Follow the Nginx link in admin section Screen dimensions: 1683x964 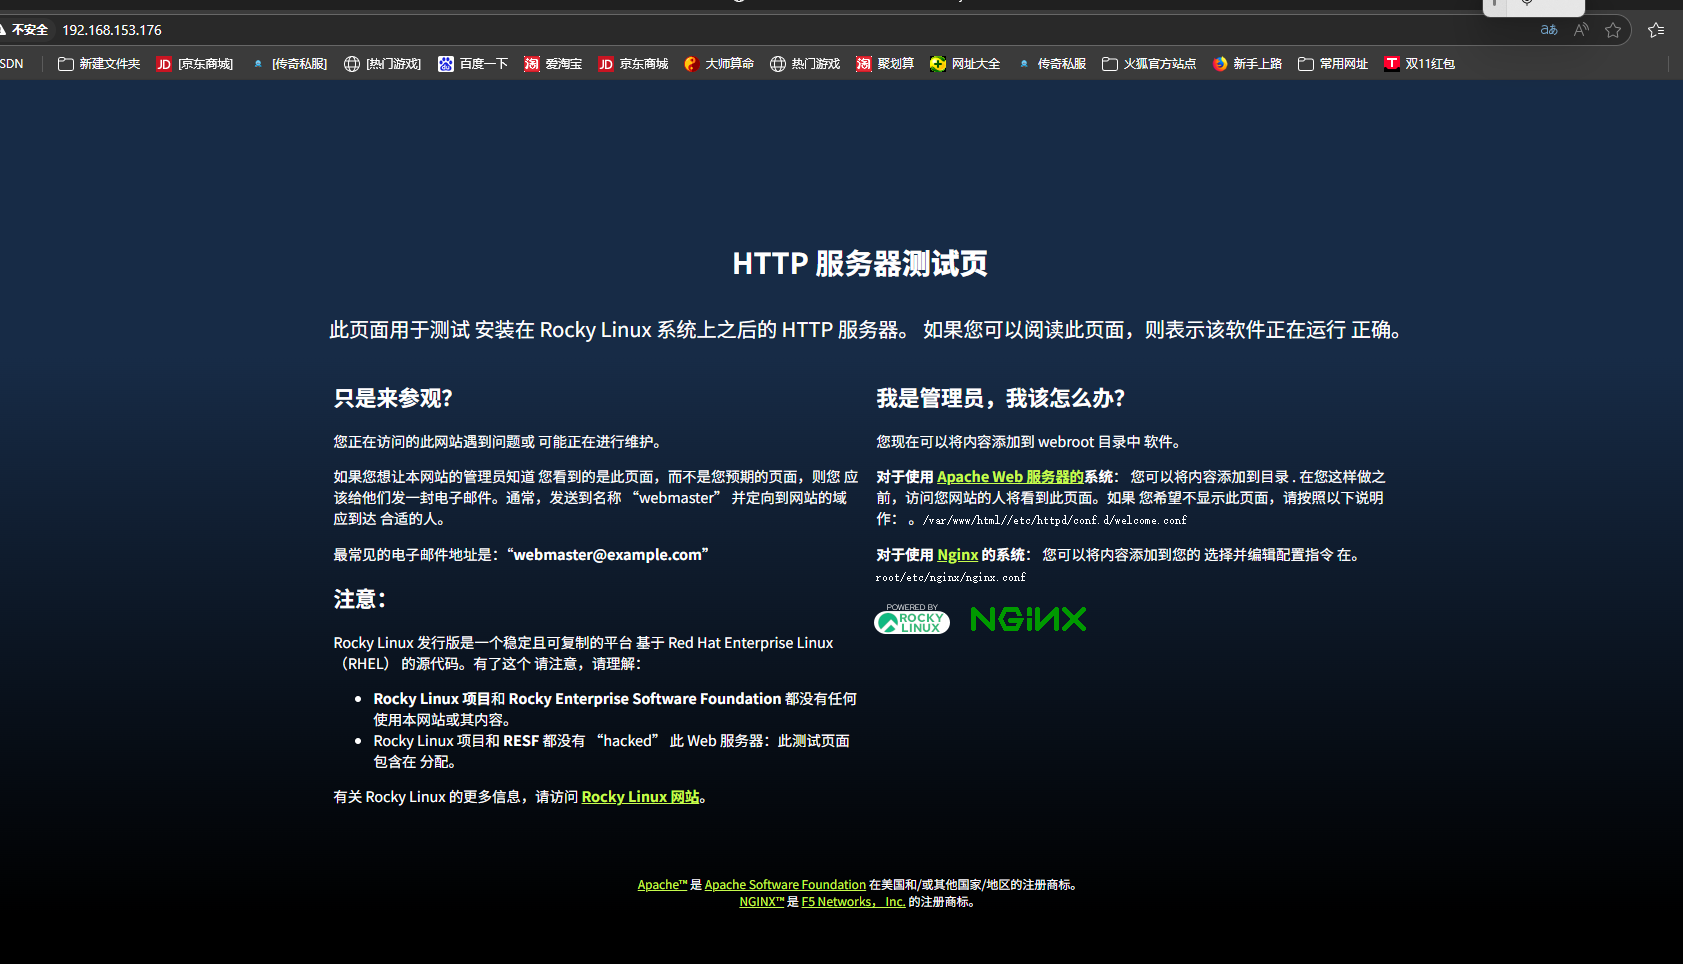click(x=957, y=555)
